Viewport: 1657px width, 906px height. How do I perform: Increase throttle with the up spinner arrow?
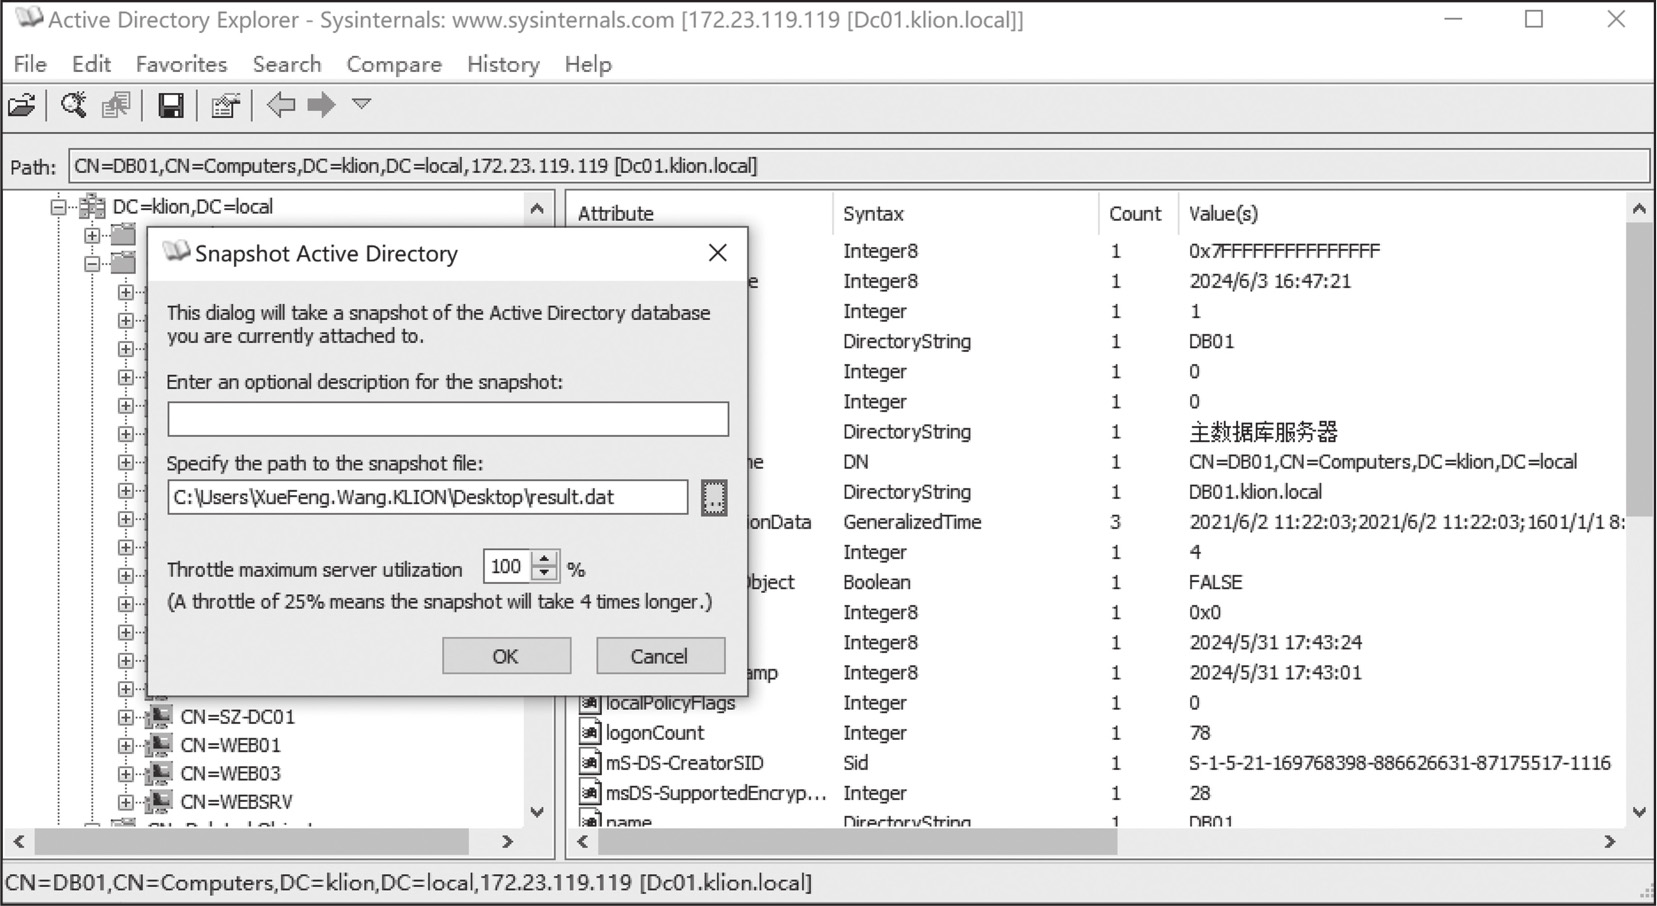pyautogui.click(x=544, y=560)
